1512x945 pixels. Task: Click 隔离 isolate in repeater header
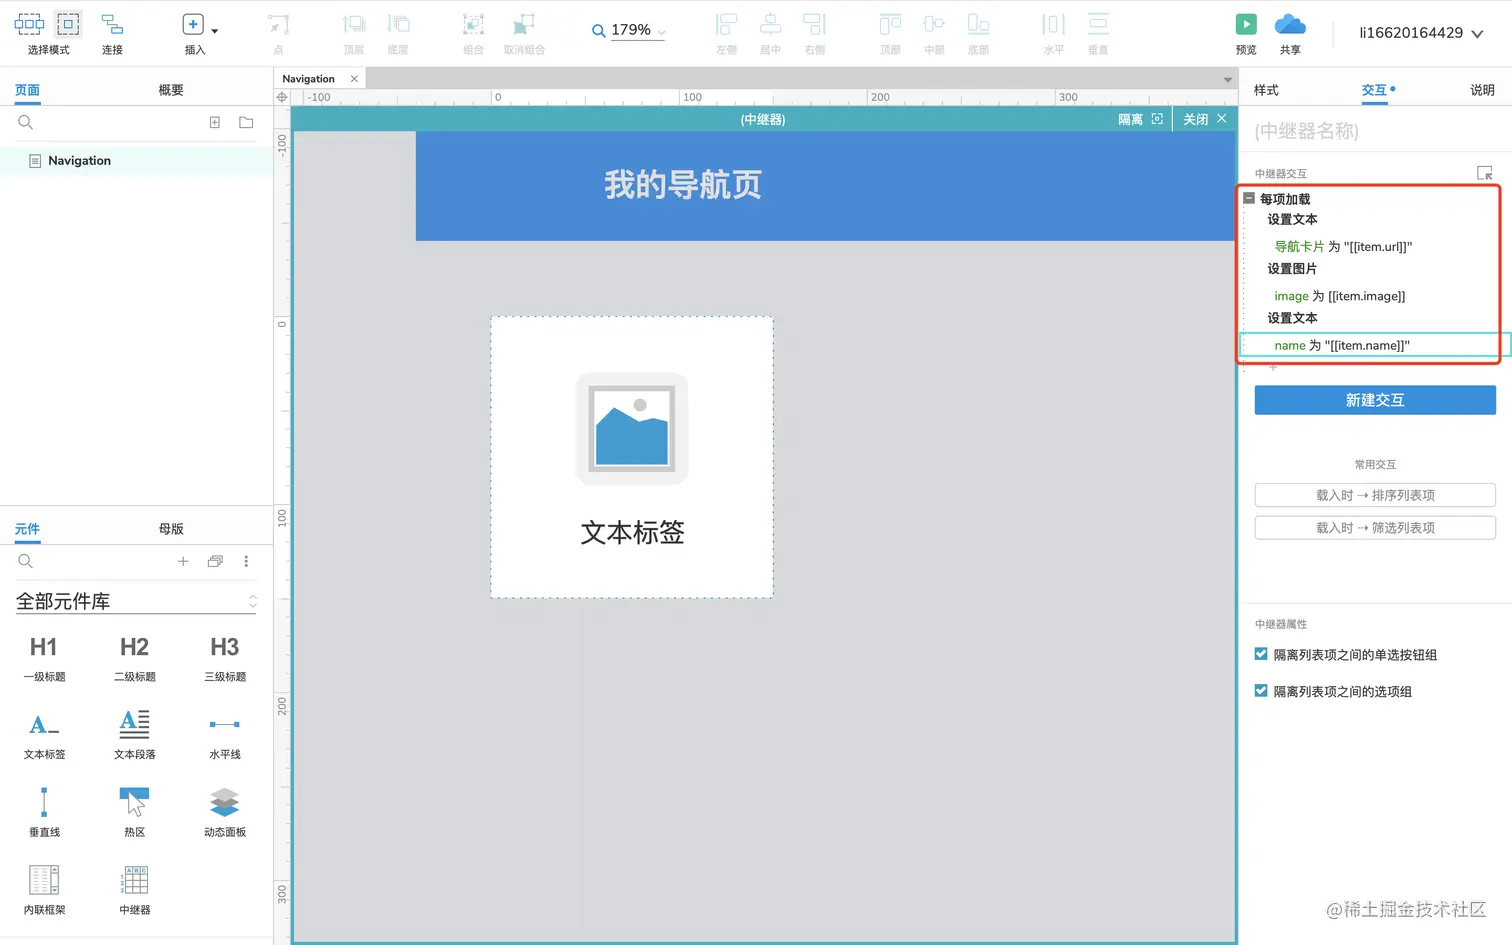pyautogui.click(x=1140, y=119)
